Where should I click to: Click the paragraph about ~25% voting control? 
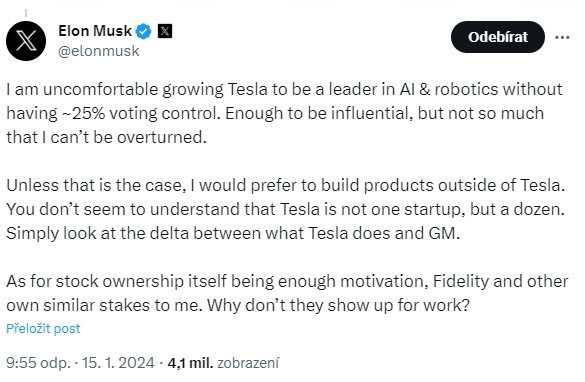click(284, 113)
